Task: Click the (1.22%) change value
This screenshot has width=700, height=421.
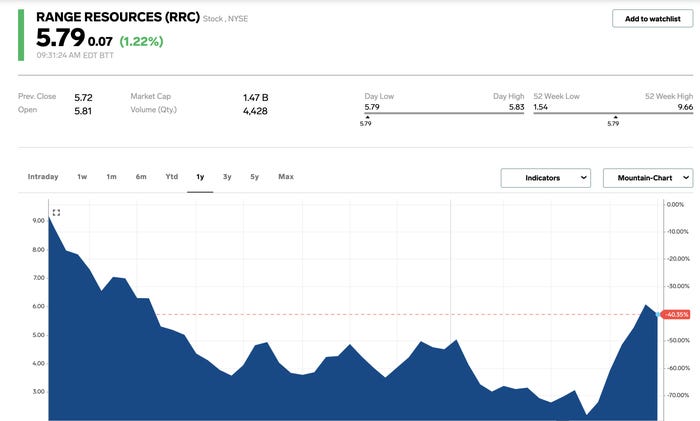Action: pos(141,42)
